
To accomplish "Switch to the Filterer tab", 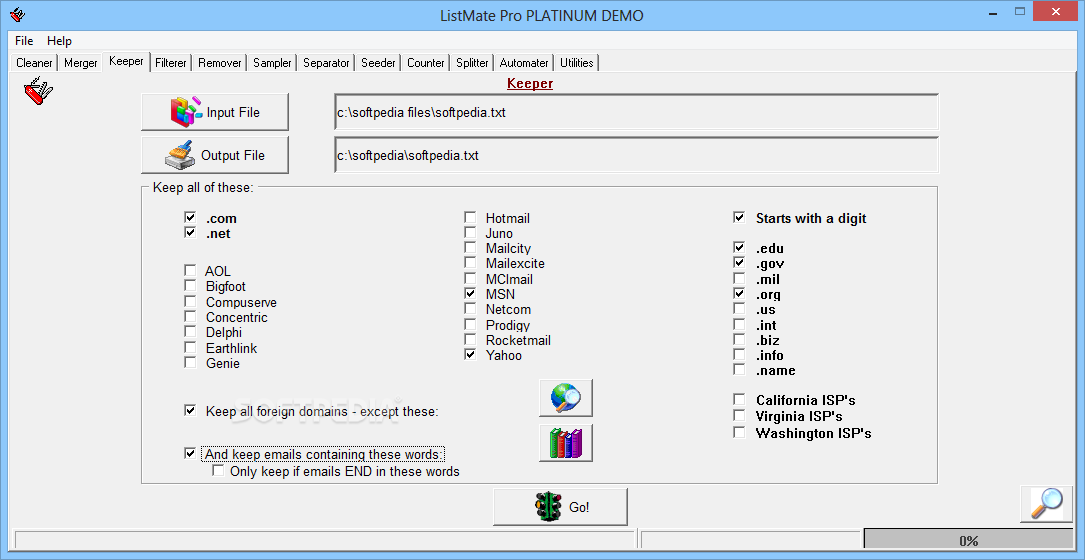I will coord(171,63).
